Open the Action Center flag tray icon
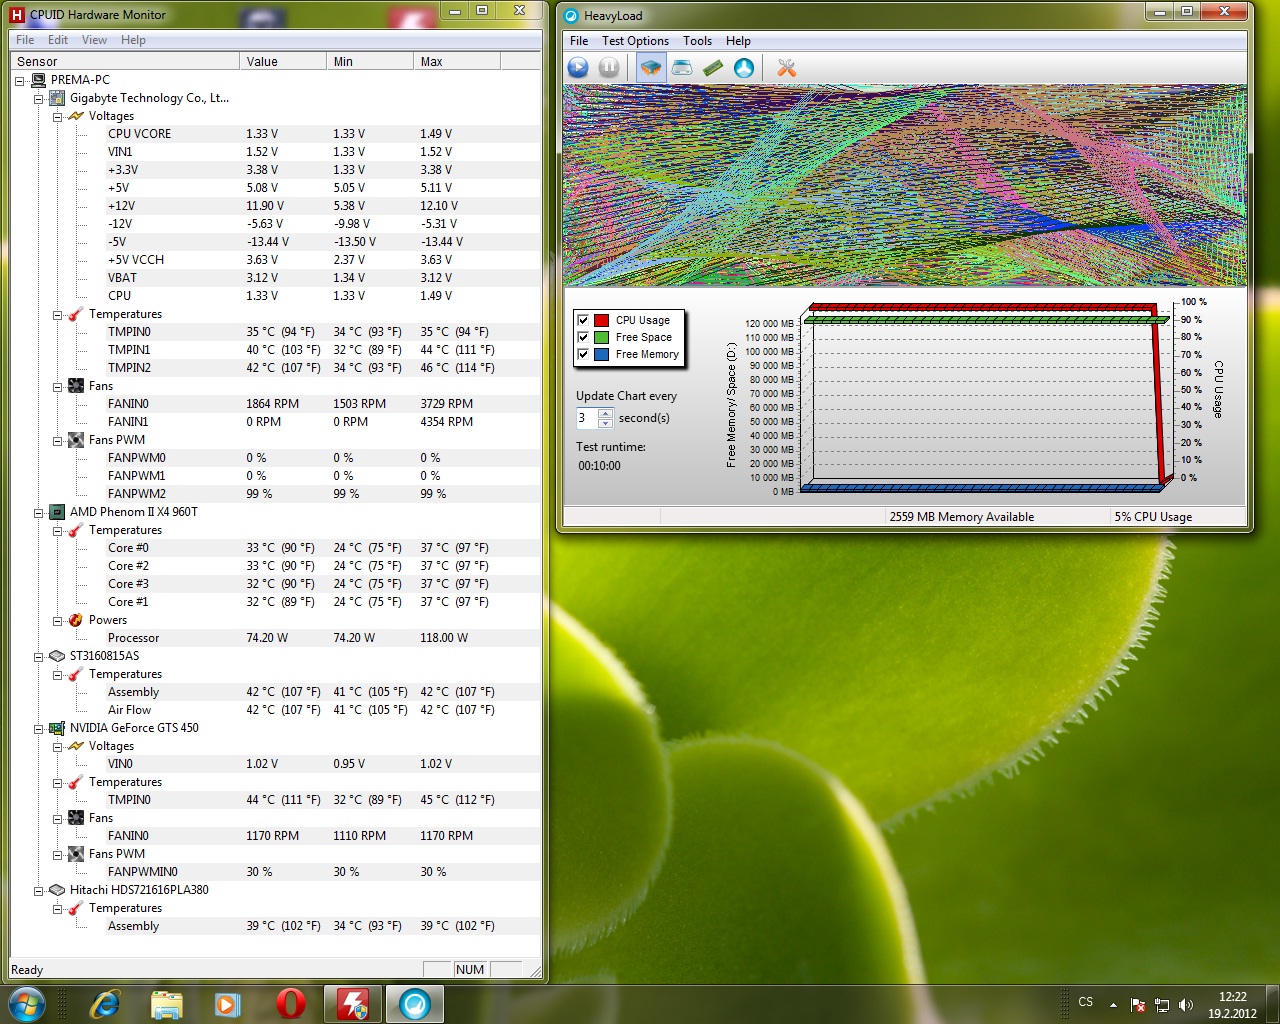1280x1024 pixels. point(1138,1005)
